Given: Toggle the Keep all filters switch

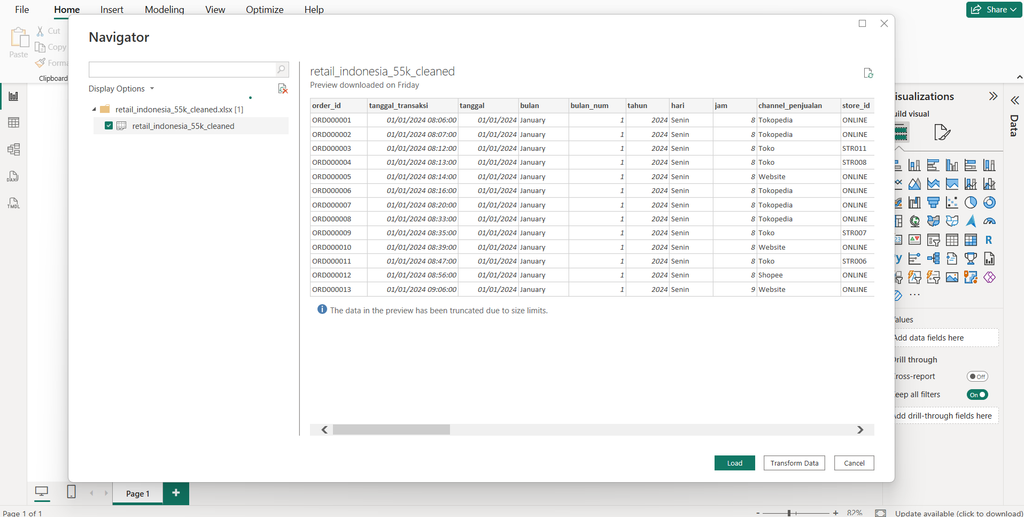Looking at the screenshot, I should coord(977,395).
